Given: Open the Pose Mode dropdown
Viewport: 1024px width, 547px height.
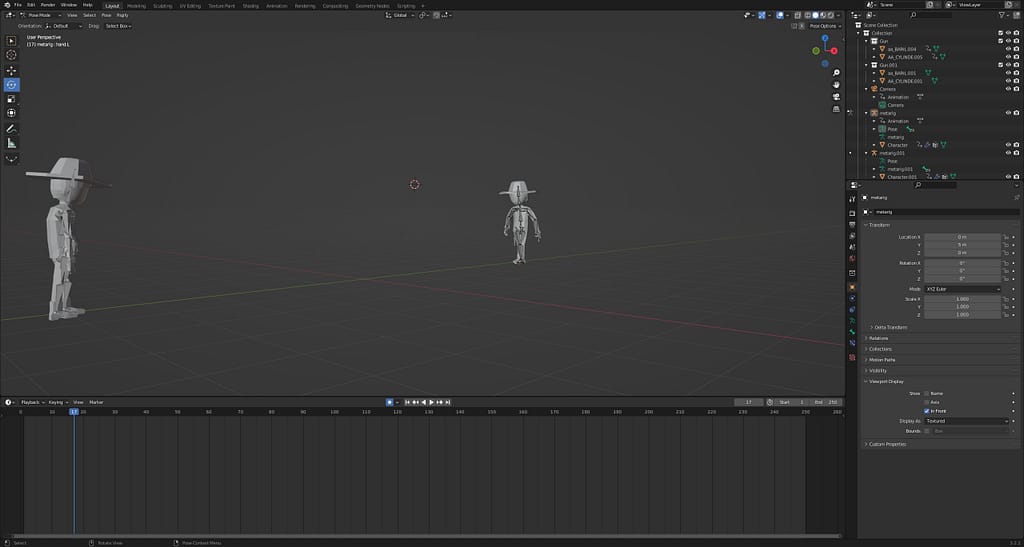Looking at the screenshot, I should click(38, 15).
